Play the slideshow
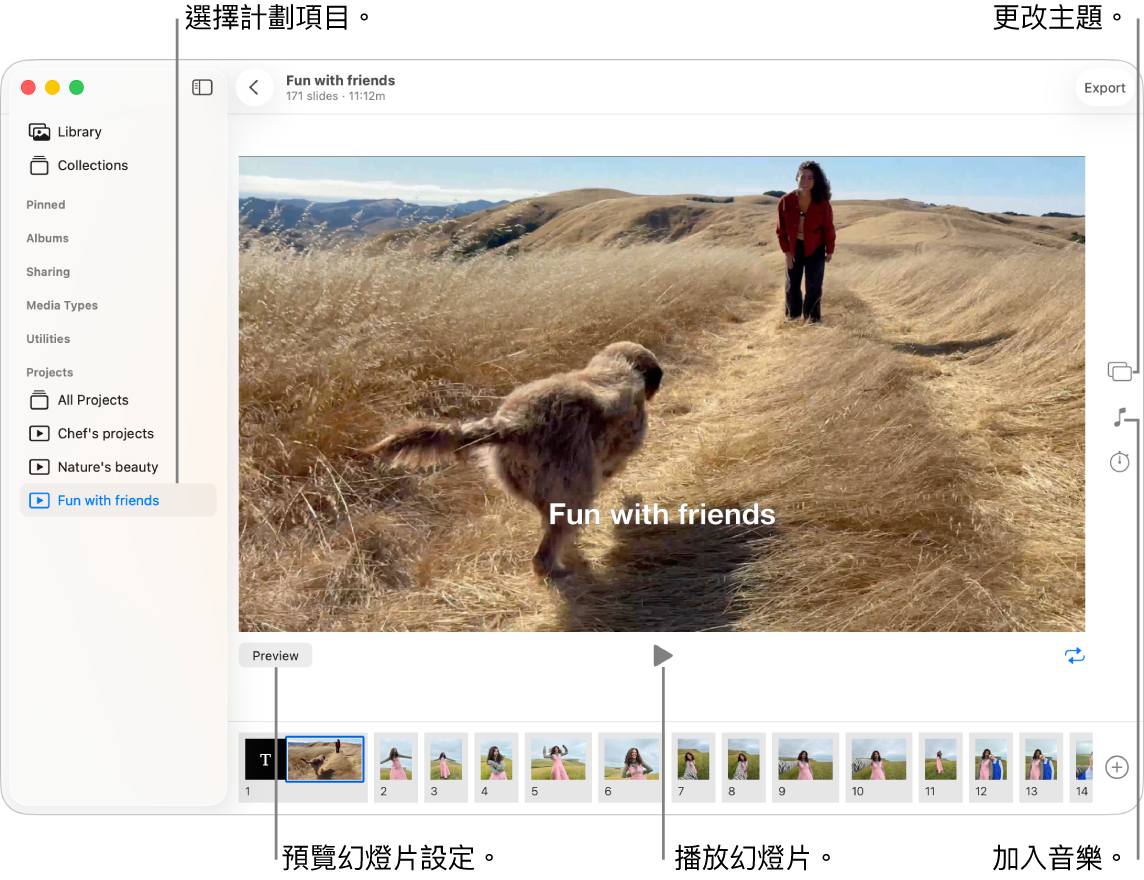This screenshot has width=1144, height=880. point(662,656)
